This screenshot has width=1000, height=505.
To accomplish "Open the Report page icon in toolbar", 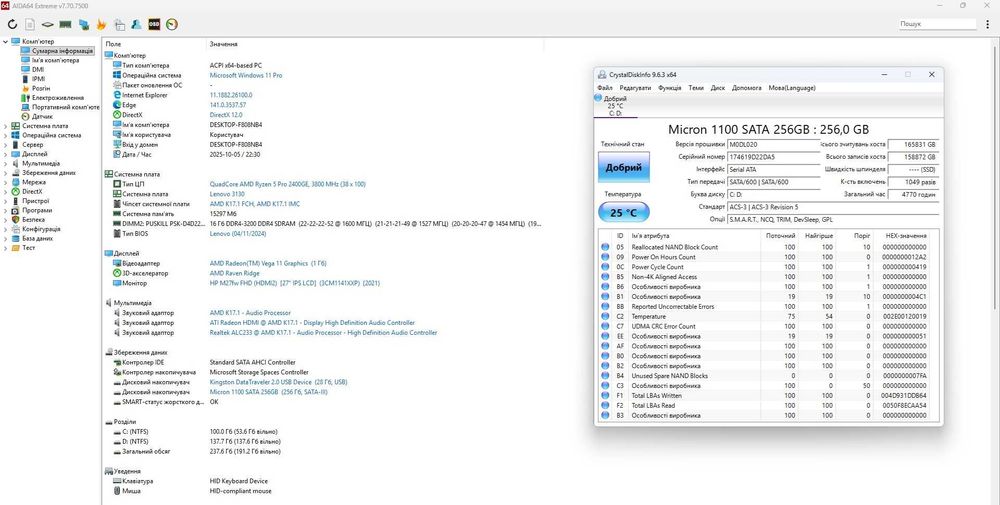I will coord(30,24).
